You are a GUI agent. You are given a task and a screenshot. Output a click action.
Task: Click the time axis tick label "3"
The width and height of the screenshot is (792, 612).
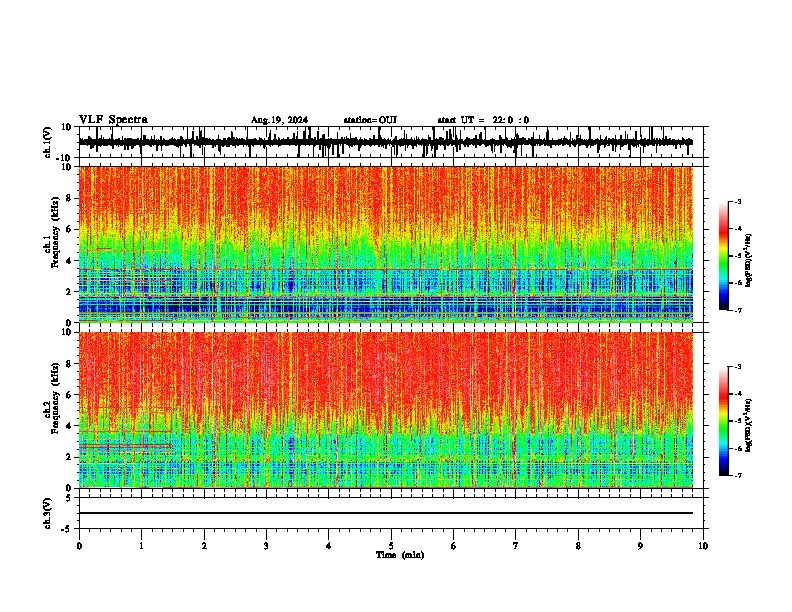click(x=266, y=546)
